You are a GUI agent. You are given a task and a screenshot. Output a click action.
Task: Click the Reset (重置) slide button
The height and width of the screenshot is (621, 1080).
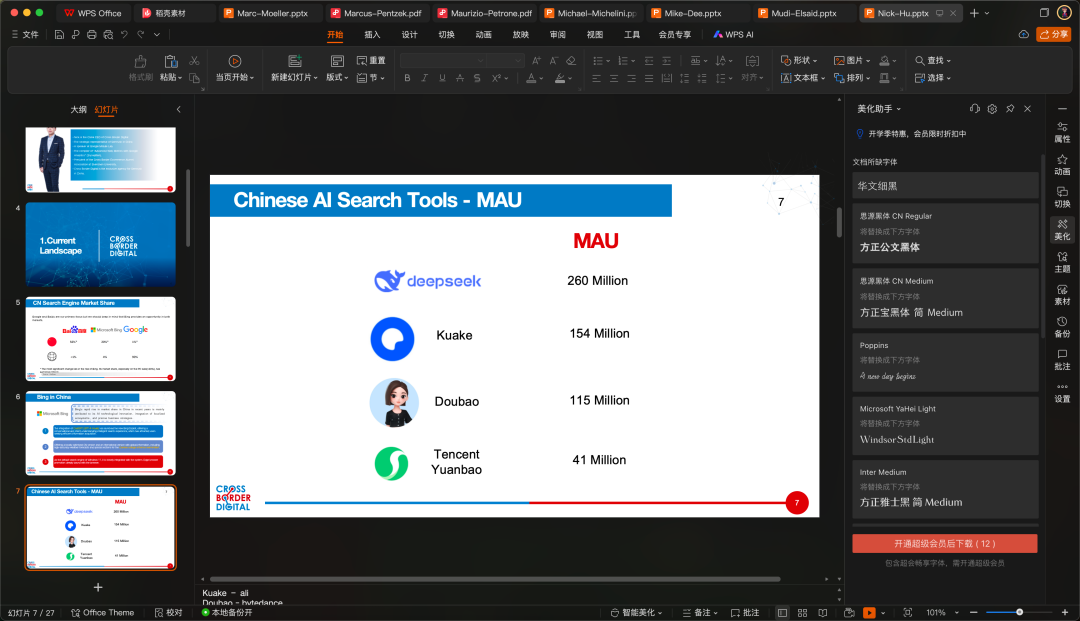[x=371, y=61]
